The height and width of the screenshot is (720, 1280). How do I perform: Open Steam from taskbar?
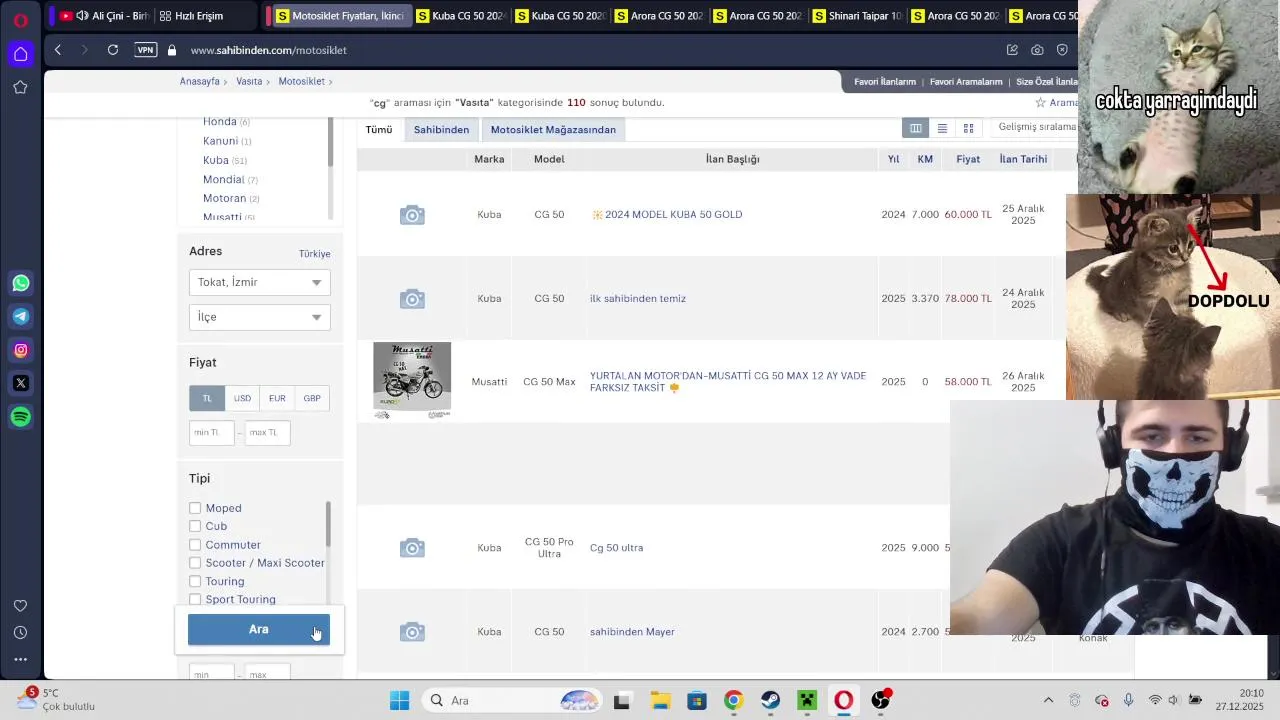(770, 700)
